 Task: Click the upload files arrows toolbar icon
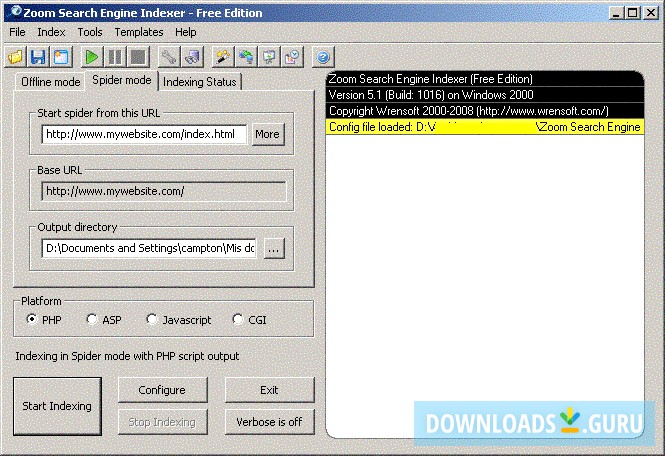(246, 57)
